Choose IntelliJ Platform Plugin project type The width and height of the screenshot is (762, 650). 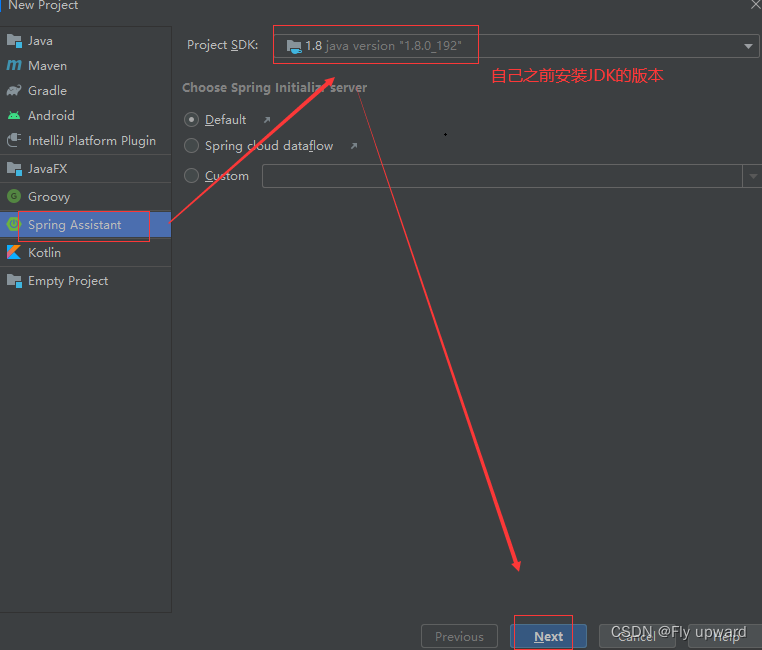click(x=86, y=141)
